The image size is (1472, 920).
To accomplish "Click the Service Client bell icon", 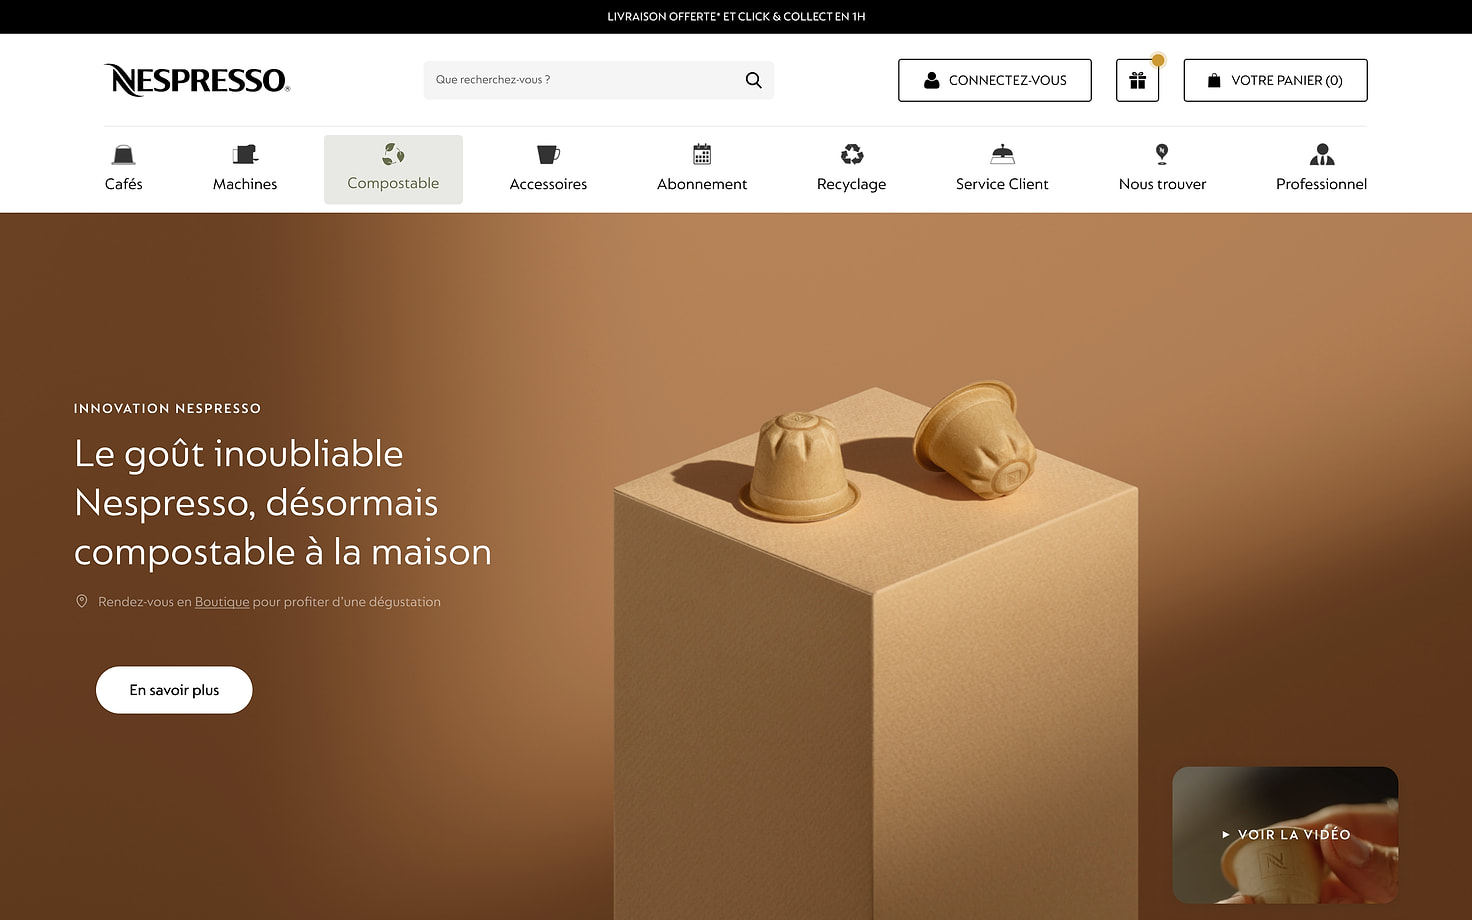I will point(1002,154).
